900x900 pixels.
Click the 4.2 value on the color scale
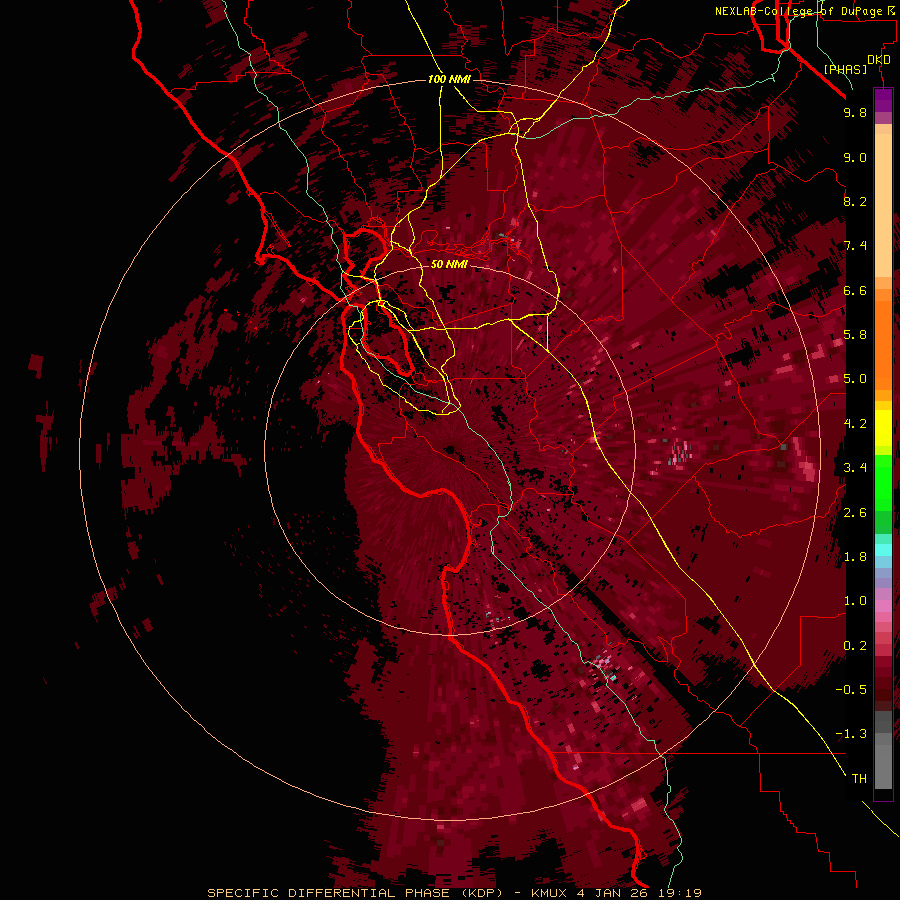click(855, 424)
